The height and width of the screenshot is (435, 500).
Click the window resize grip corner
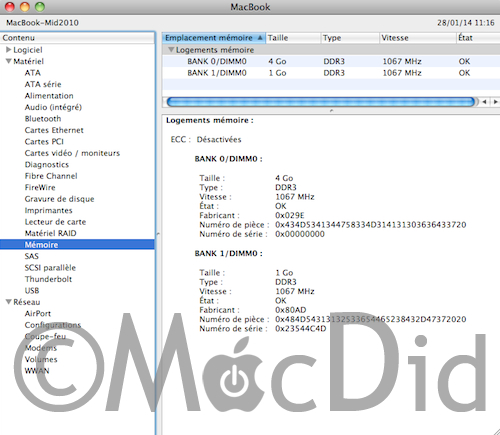click(496, 431)
